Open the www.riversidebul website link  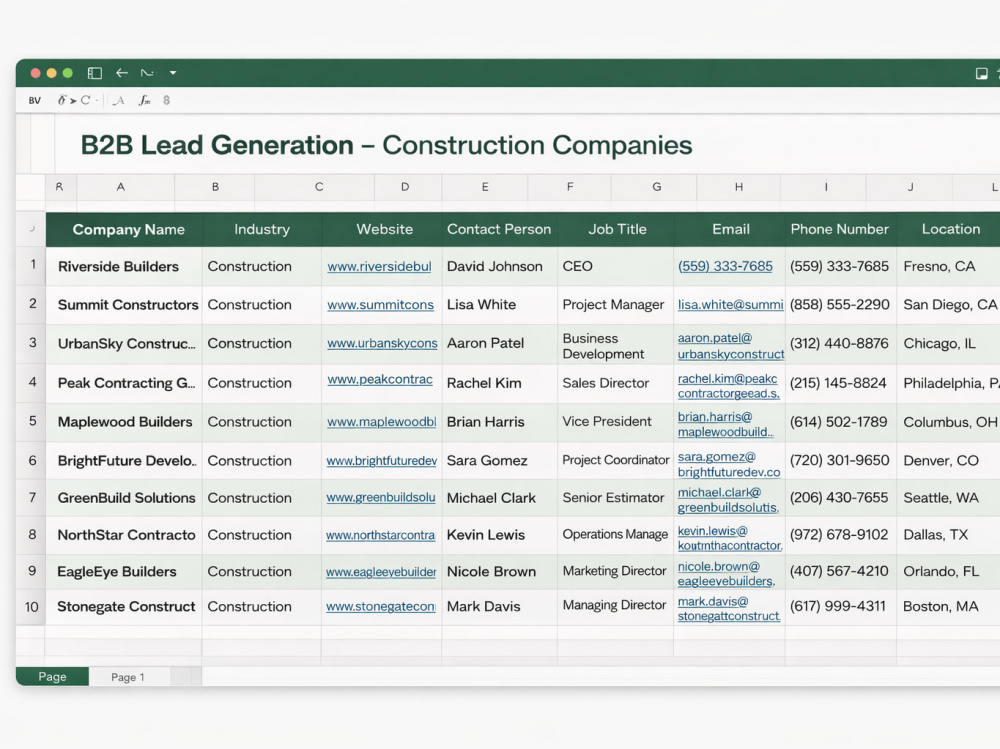pos(379,267)
